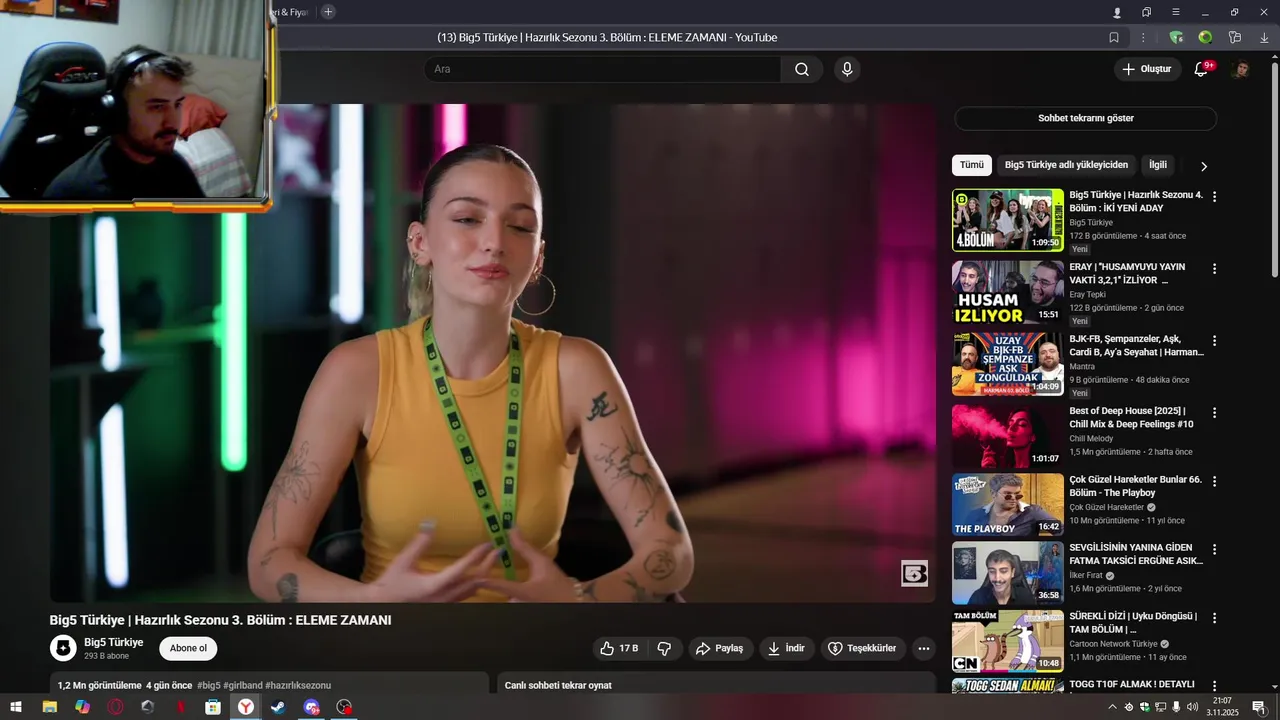Click the microphone system tray icon
The width and height of the screenshot is (1280, 720).
1176,707
